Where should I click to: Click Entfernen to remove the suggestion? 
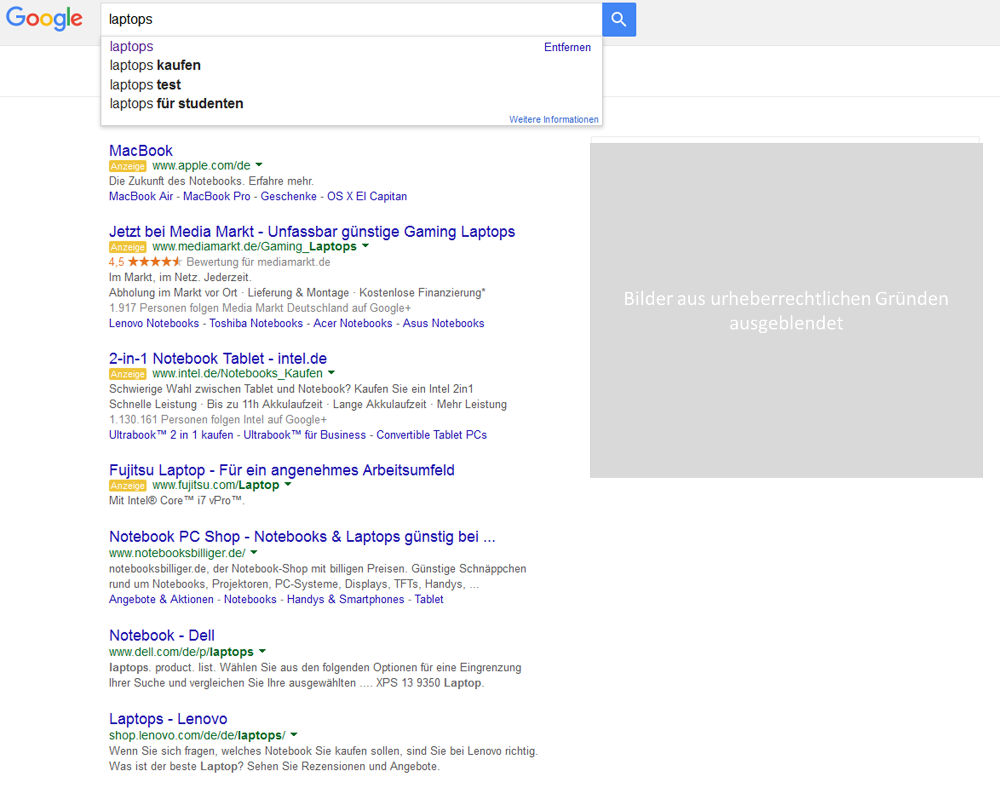(x=567, y=47)
